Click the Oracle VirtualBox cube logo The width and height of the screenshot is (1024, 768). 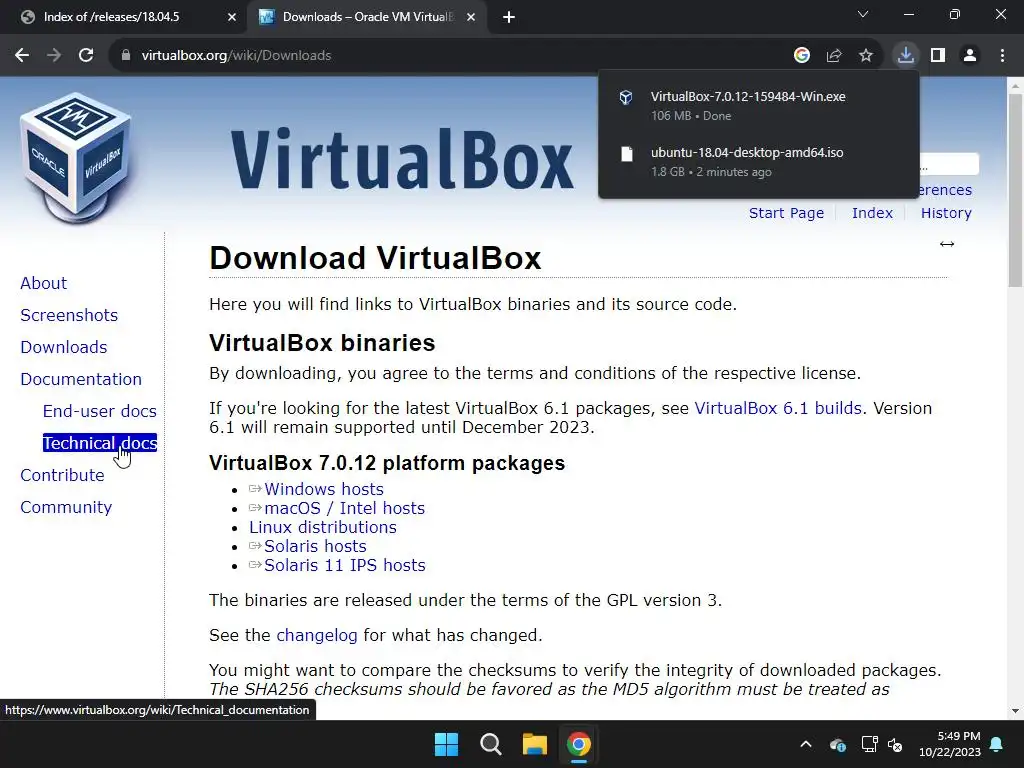77,158
